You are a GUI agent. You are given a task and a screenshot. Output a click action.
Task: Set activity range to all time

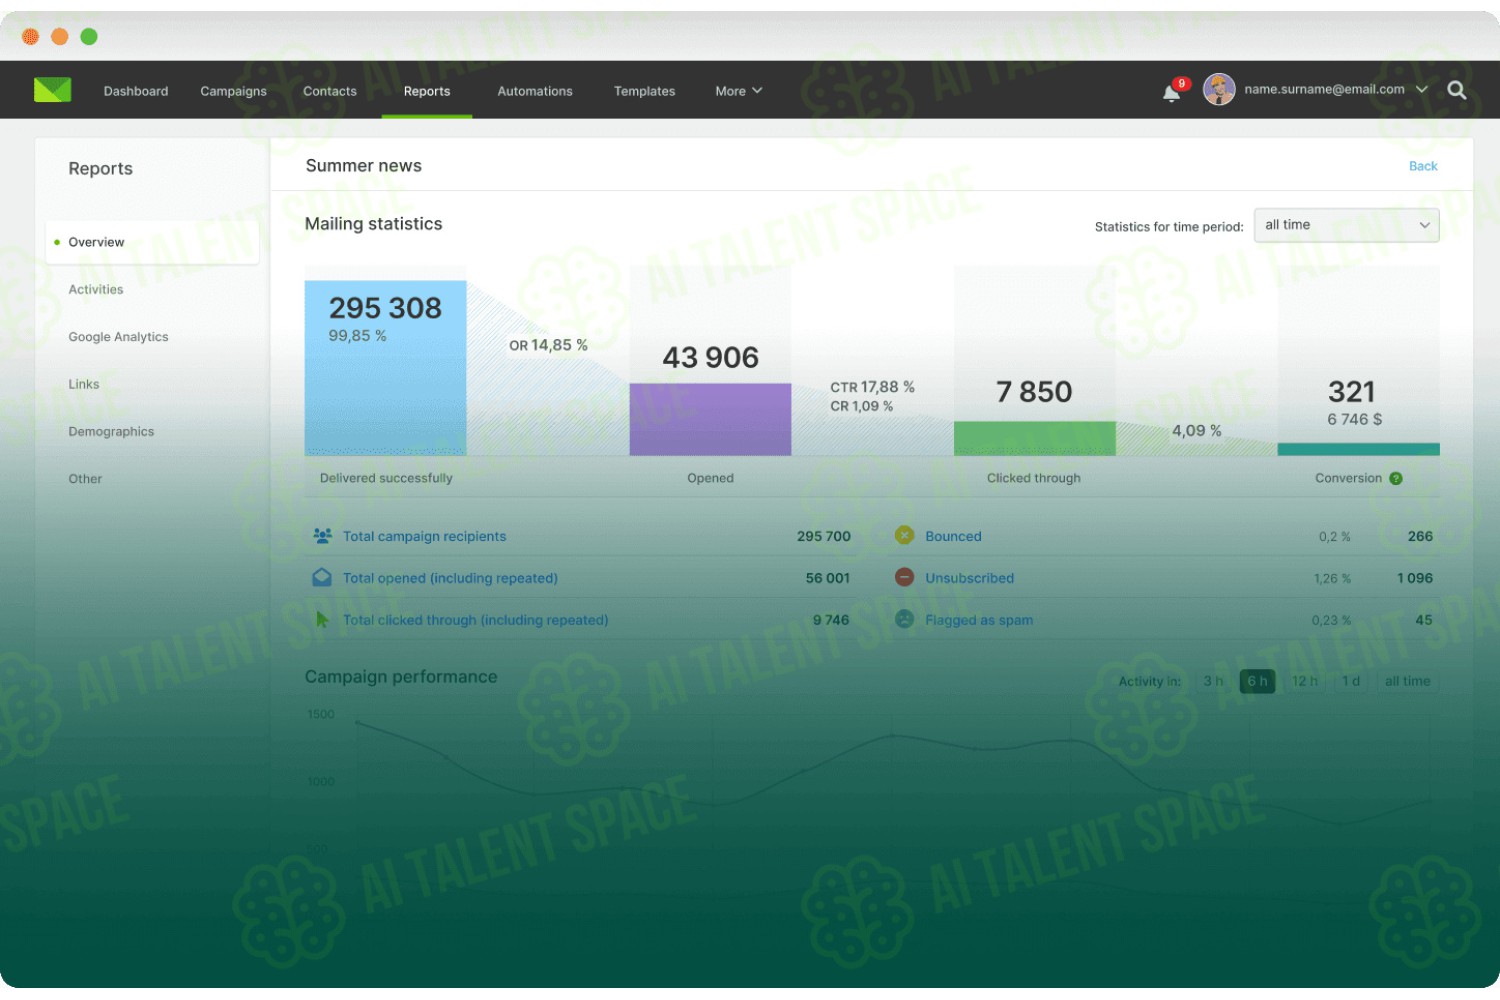coord(1407,681)
